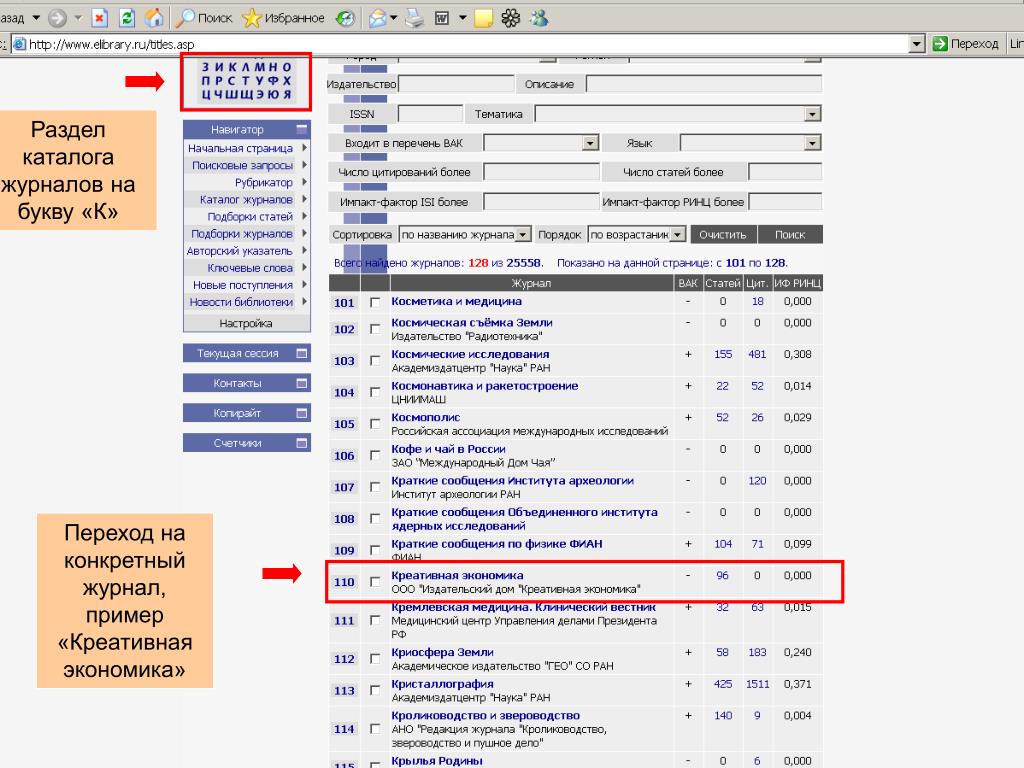Click the flower-shaped toolbar icon
The height and width of the screenshot is (768, 1024).
pyautogui.click(x=511, y=18)
